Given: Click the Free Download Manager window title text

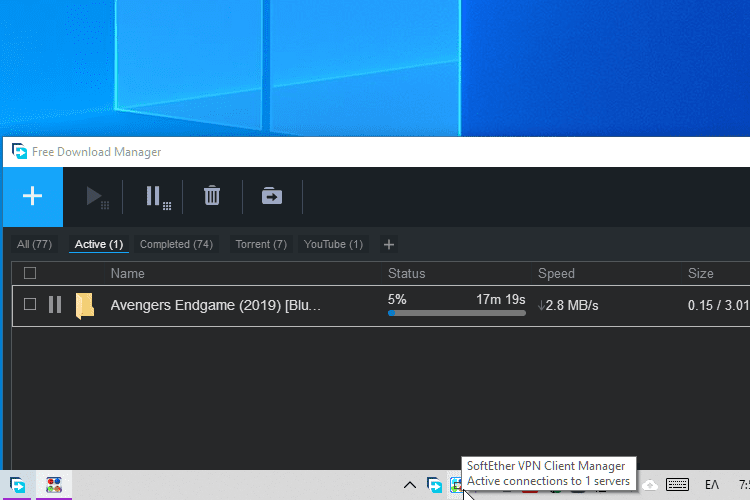Looking at the screenshot, I should [x=97, y=152].
